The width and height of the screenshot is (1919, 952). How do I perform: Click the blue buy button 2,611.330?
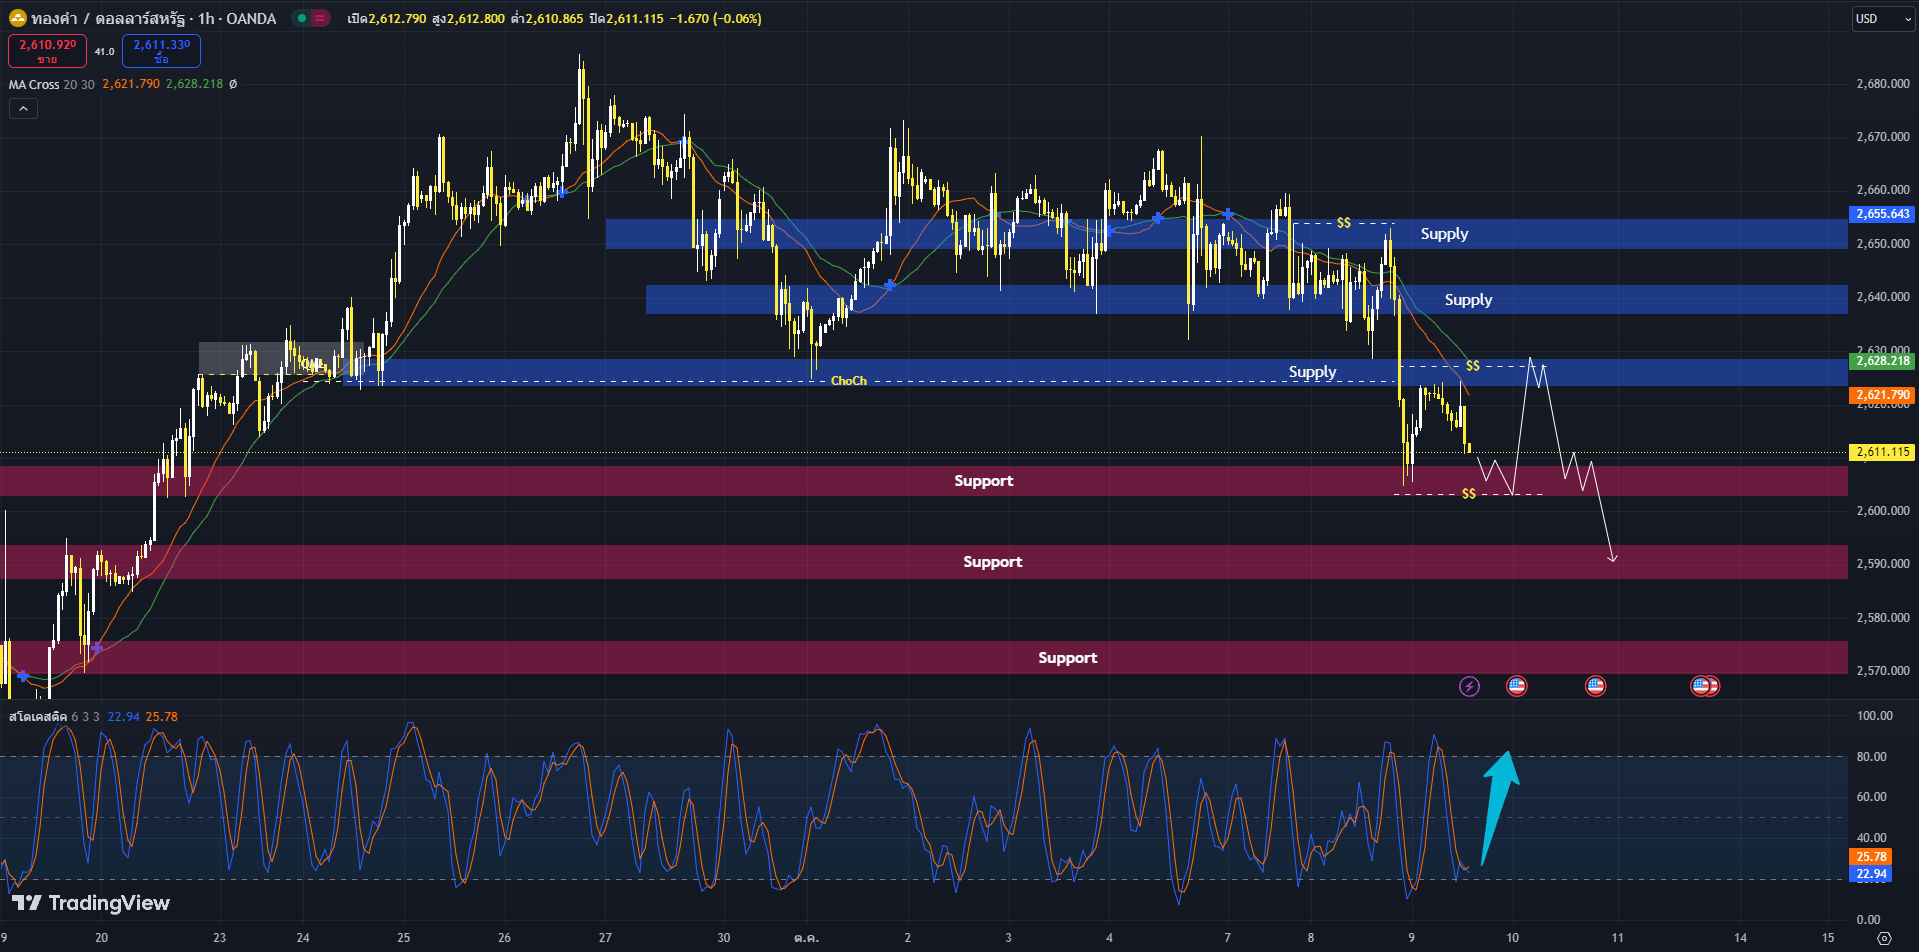pyautogui.click(x=162, y=51)
